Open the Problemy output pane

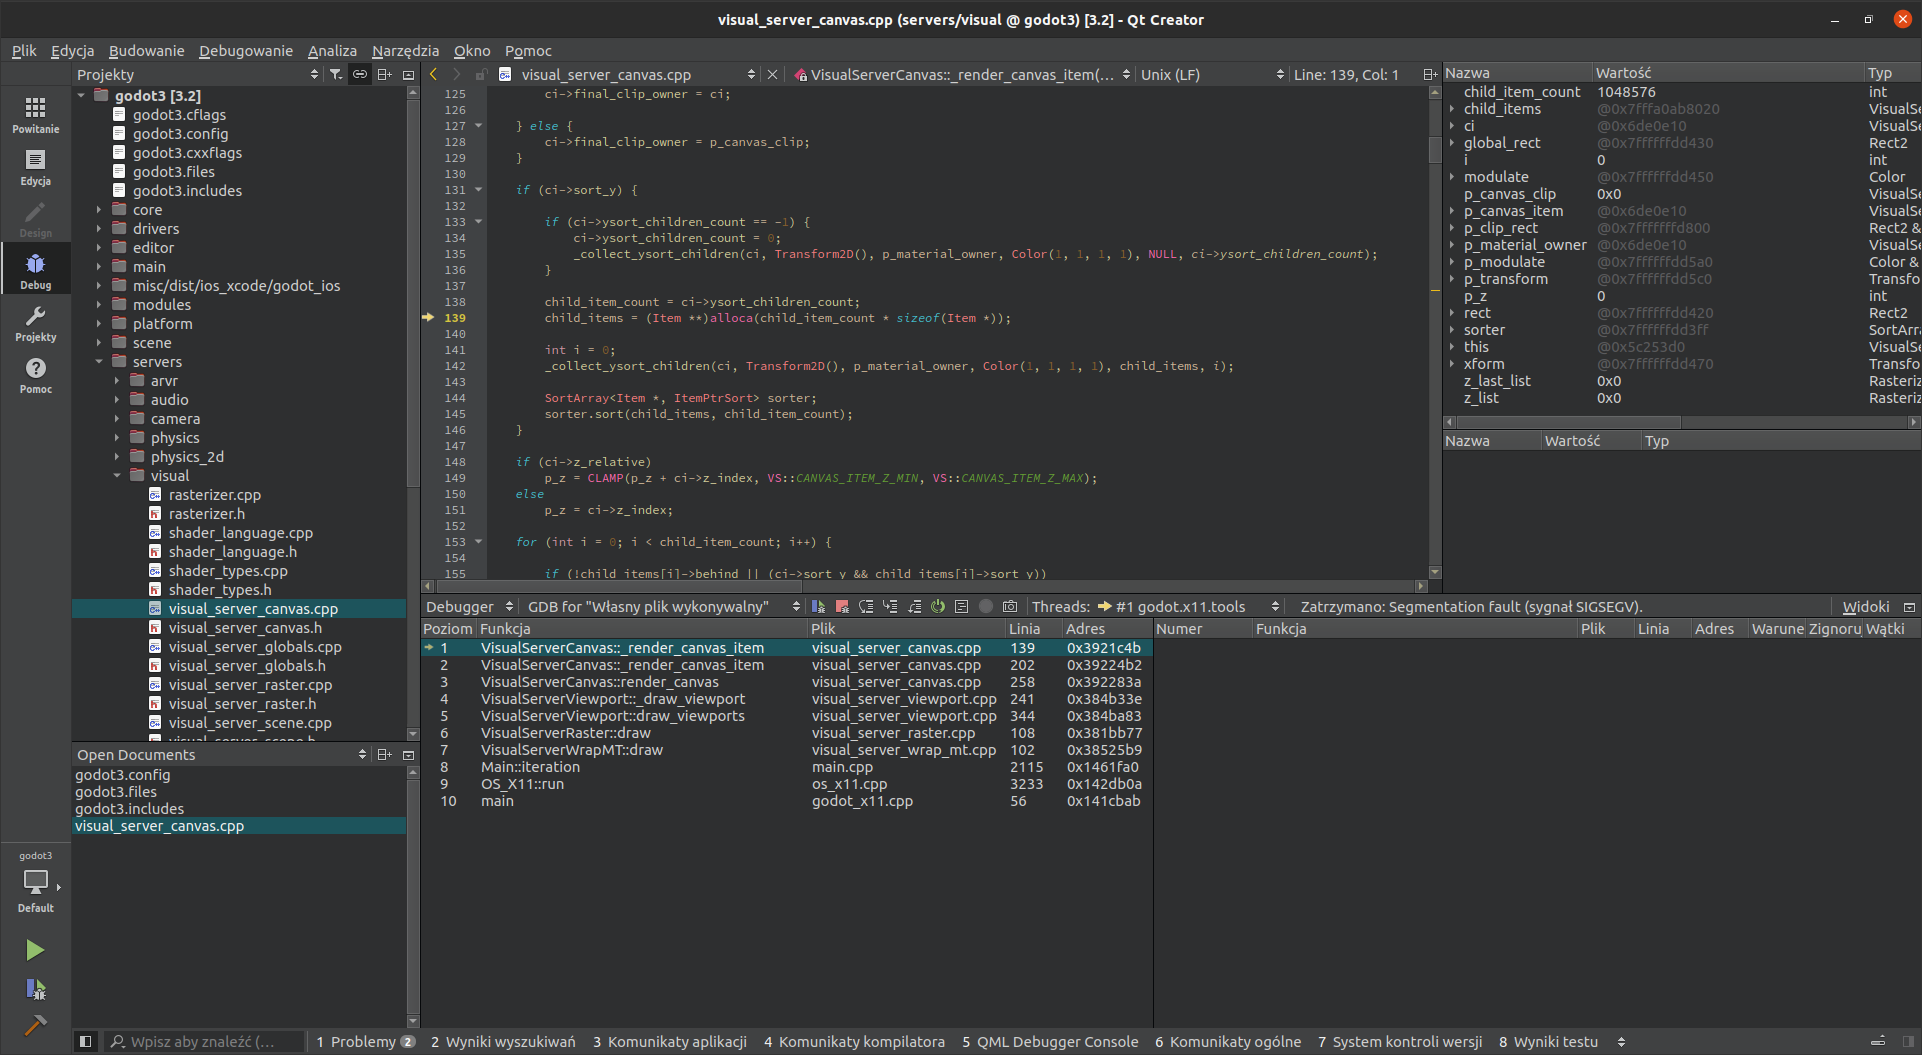coord(365,1041)
